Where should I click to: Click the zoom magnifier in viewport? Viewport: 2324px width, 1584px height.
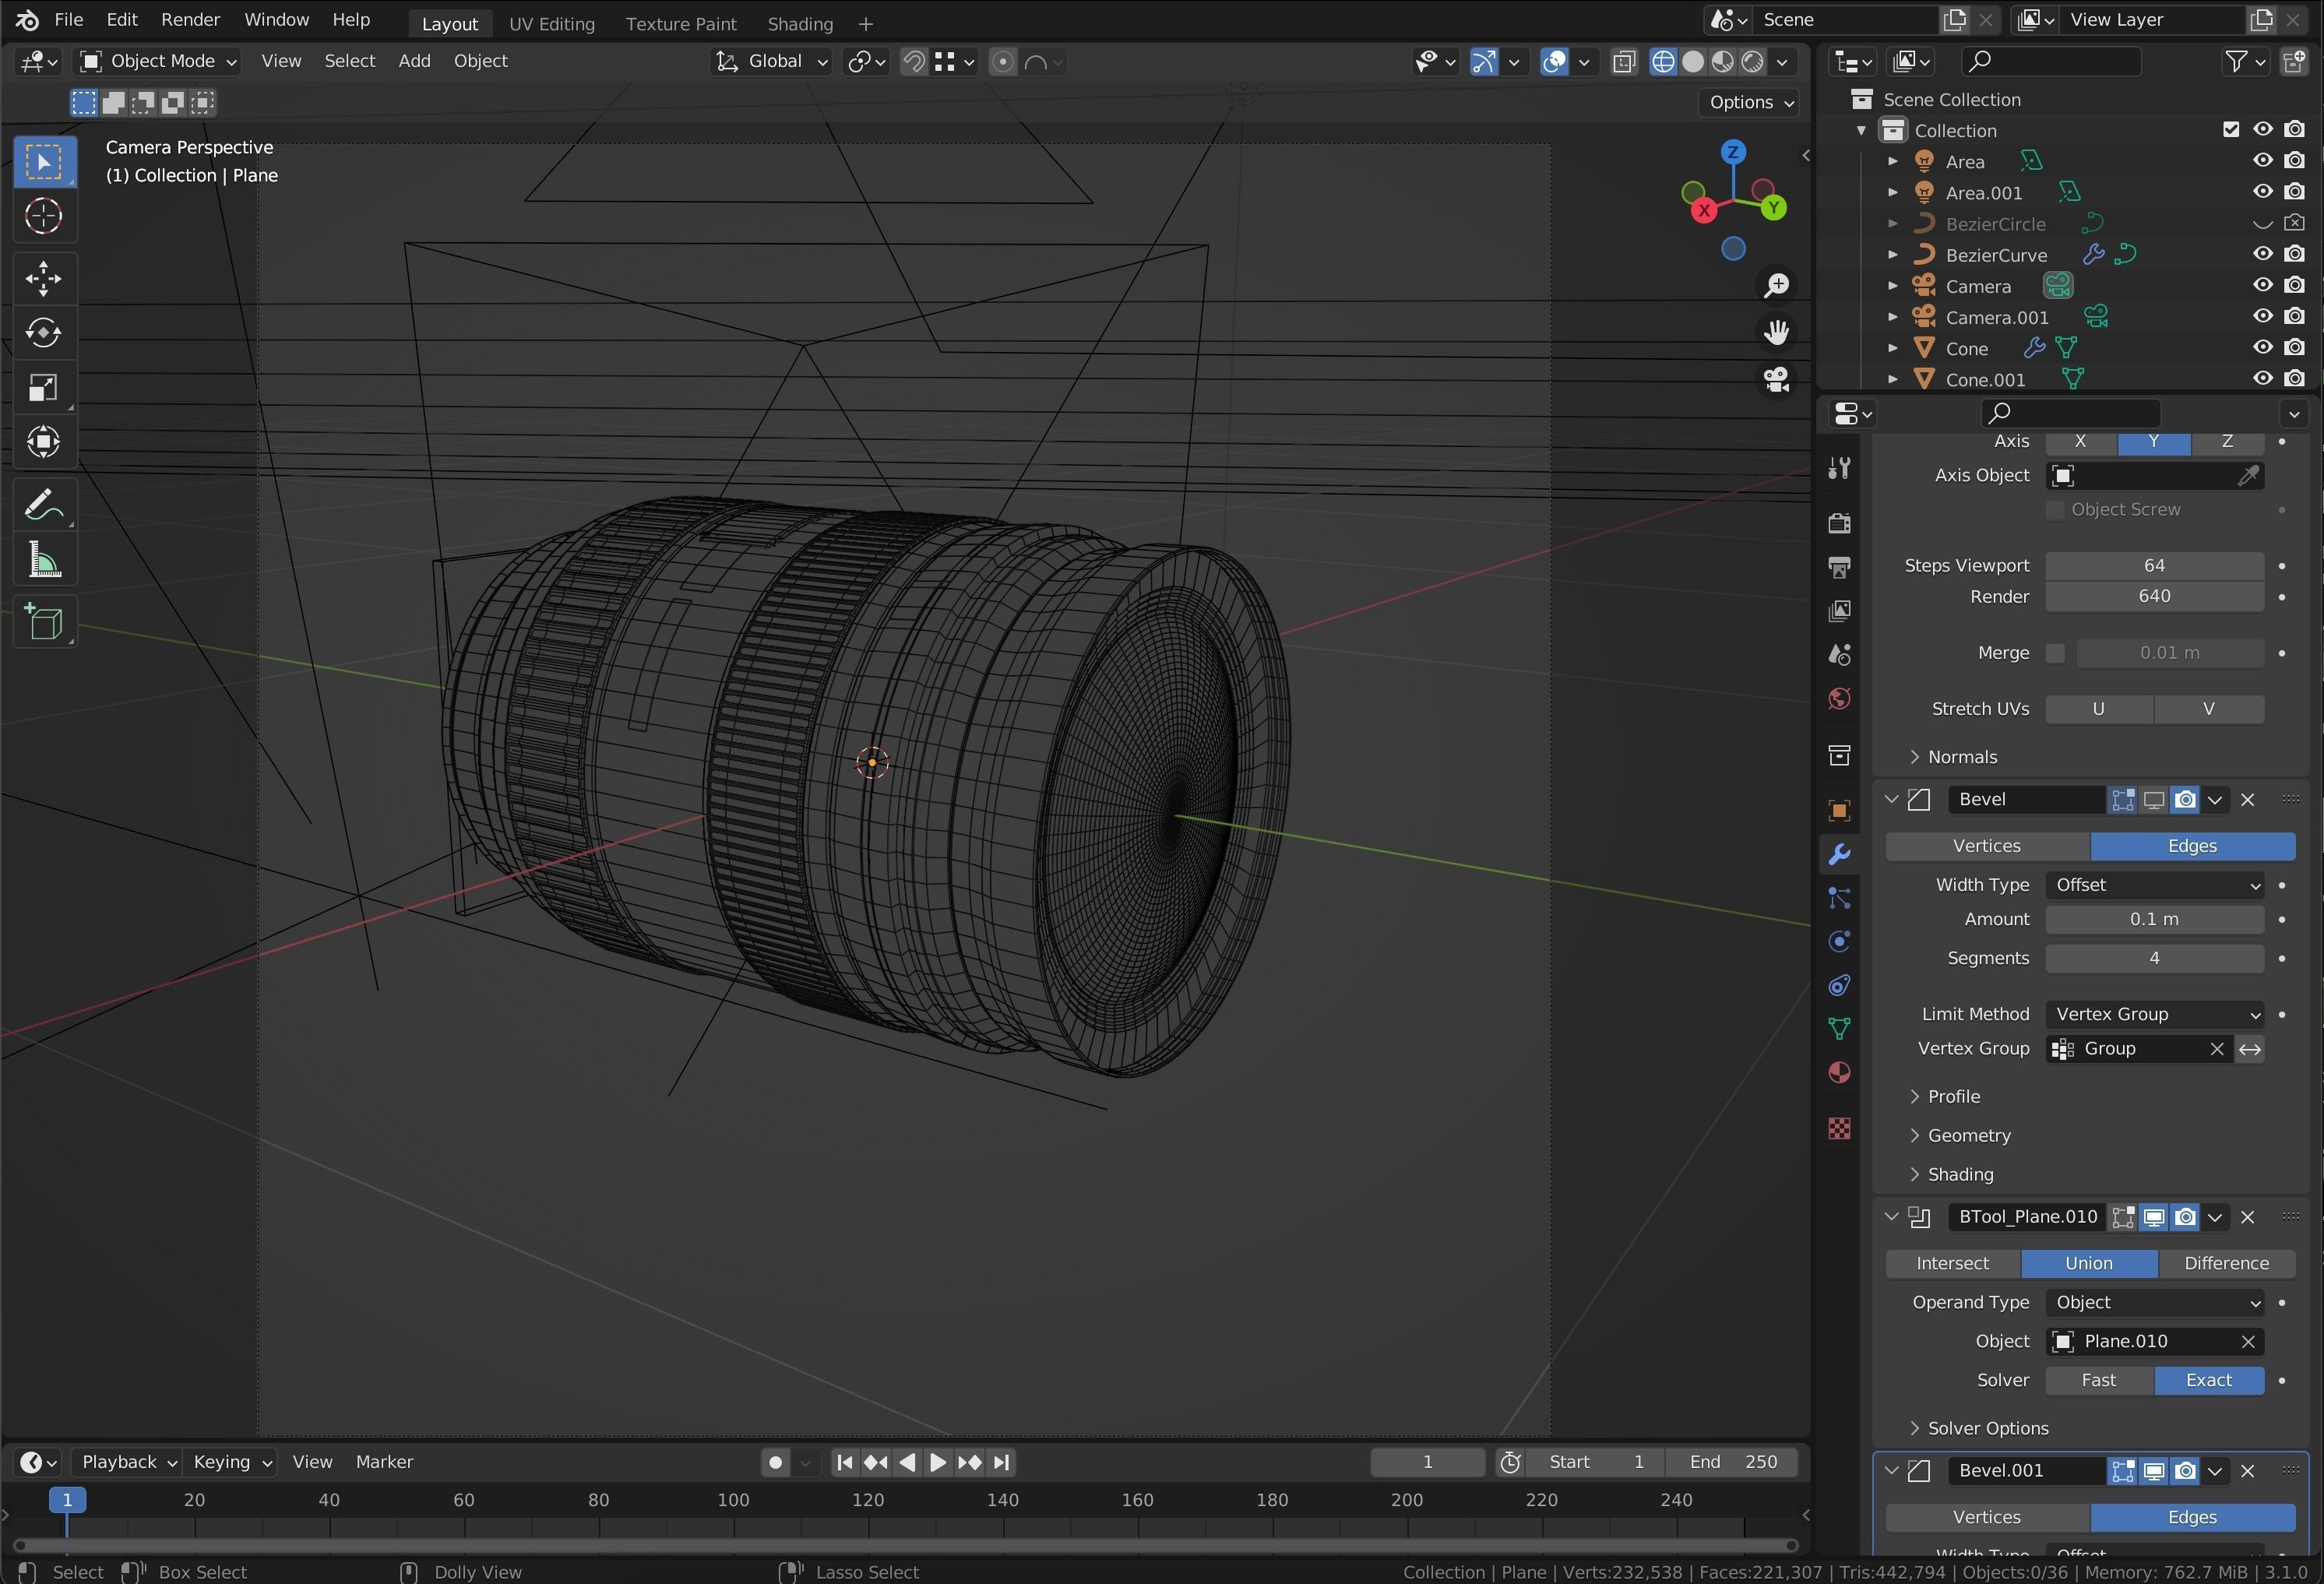coord(1777,286)
